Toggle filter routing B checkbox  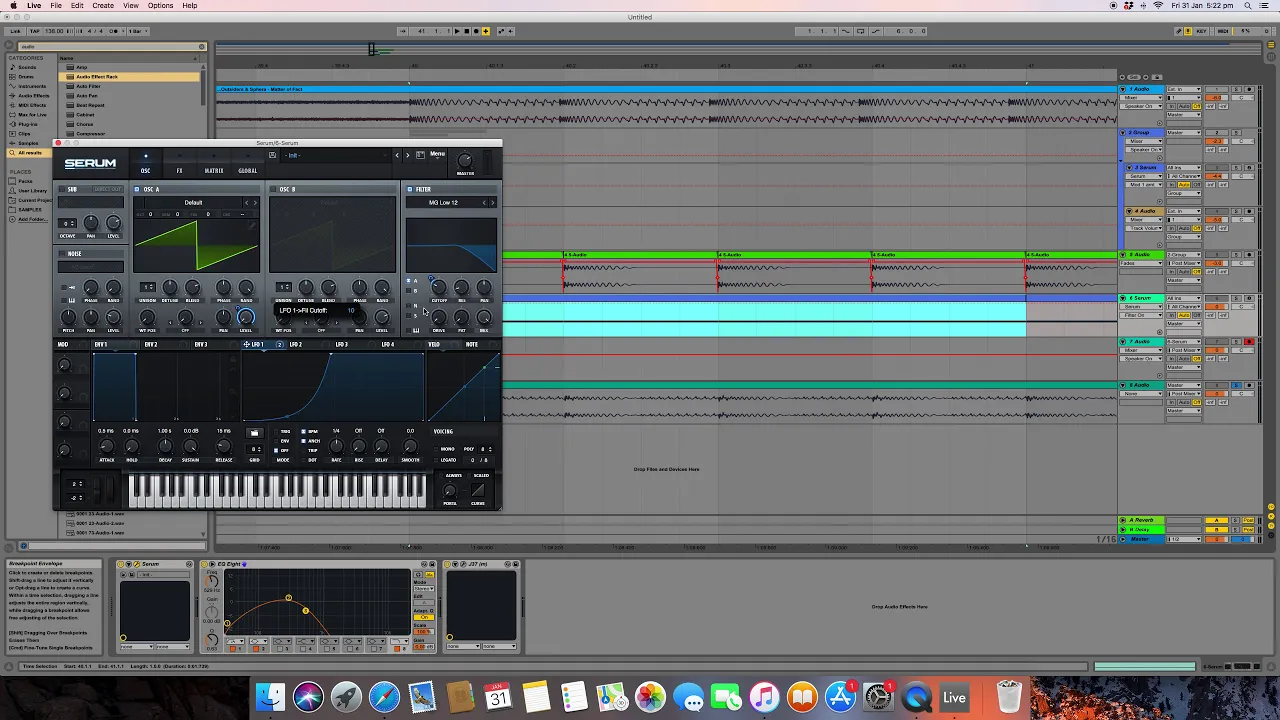410,291
